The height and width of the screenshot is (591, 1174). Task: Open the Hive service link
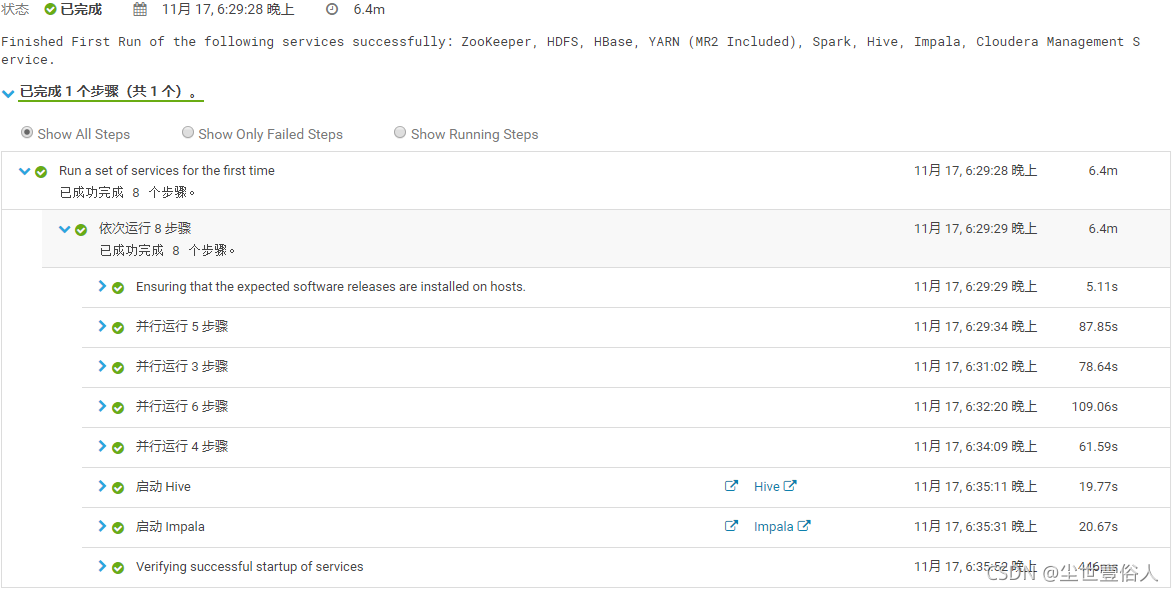coord(775,486)
